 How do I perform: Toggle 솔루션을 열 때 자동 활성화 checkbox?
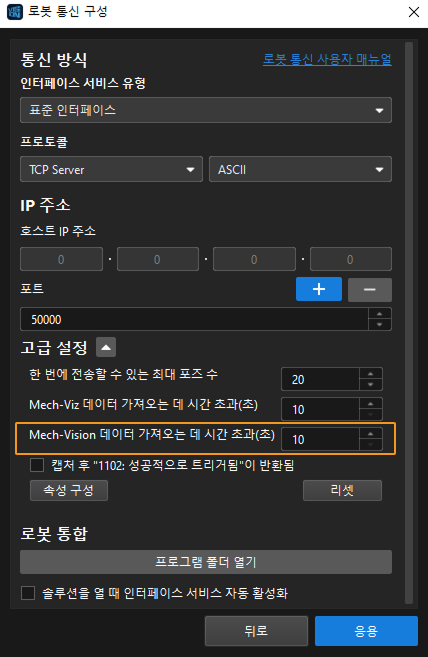[x=28, y=593]
